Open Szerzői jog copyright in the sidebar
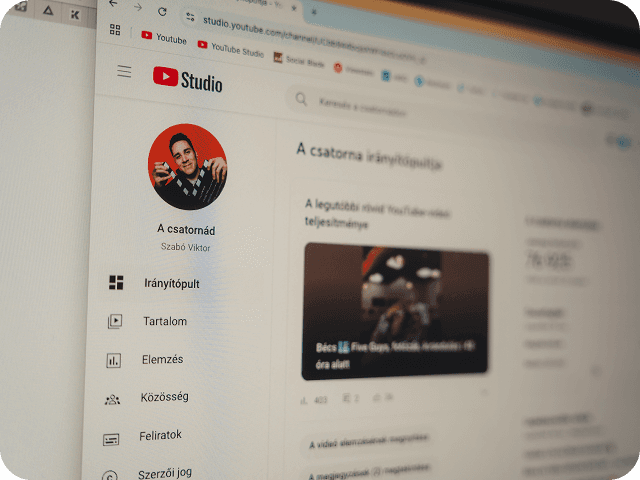This screenshot has height=480, width=640. pos(165,473)
